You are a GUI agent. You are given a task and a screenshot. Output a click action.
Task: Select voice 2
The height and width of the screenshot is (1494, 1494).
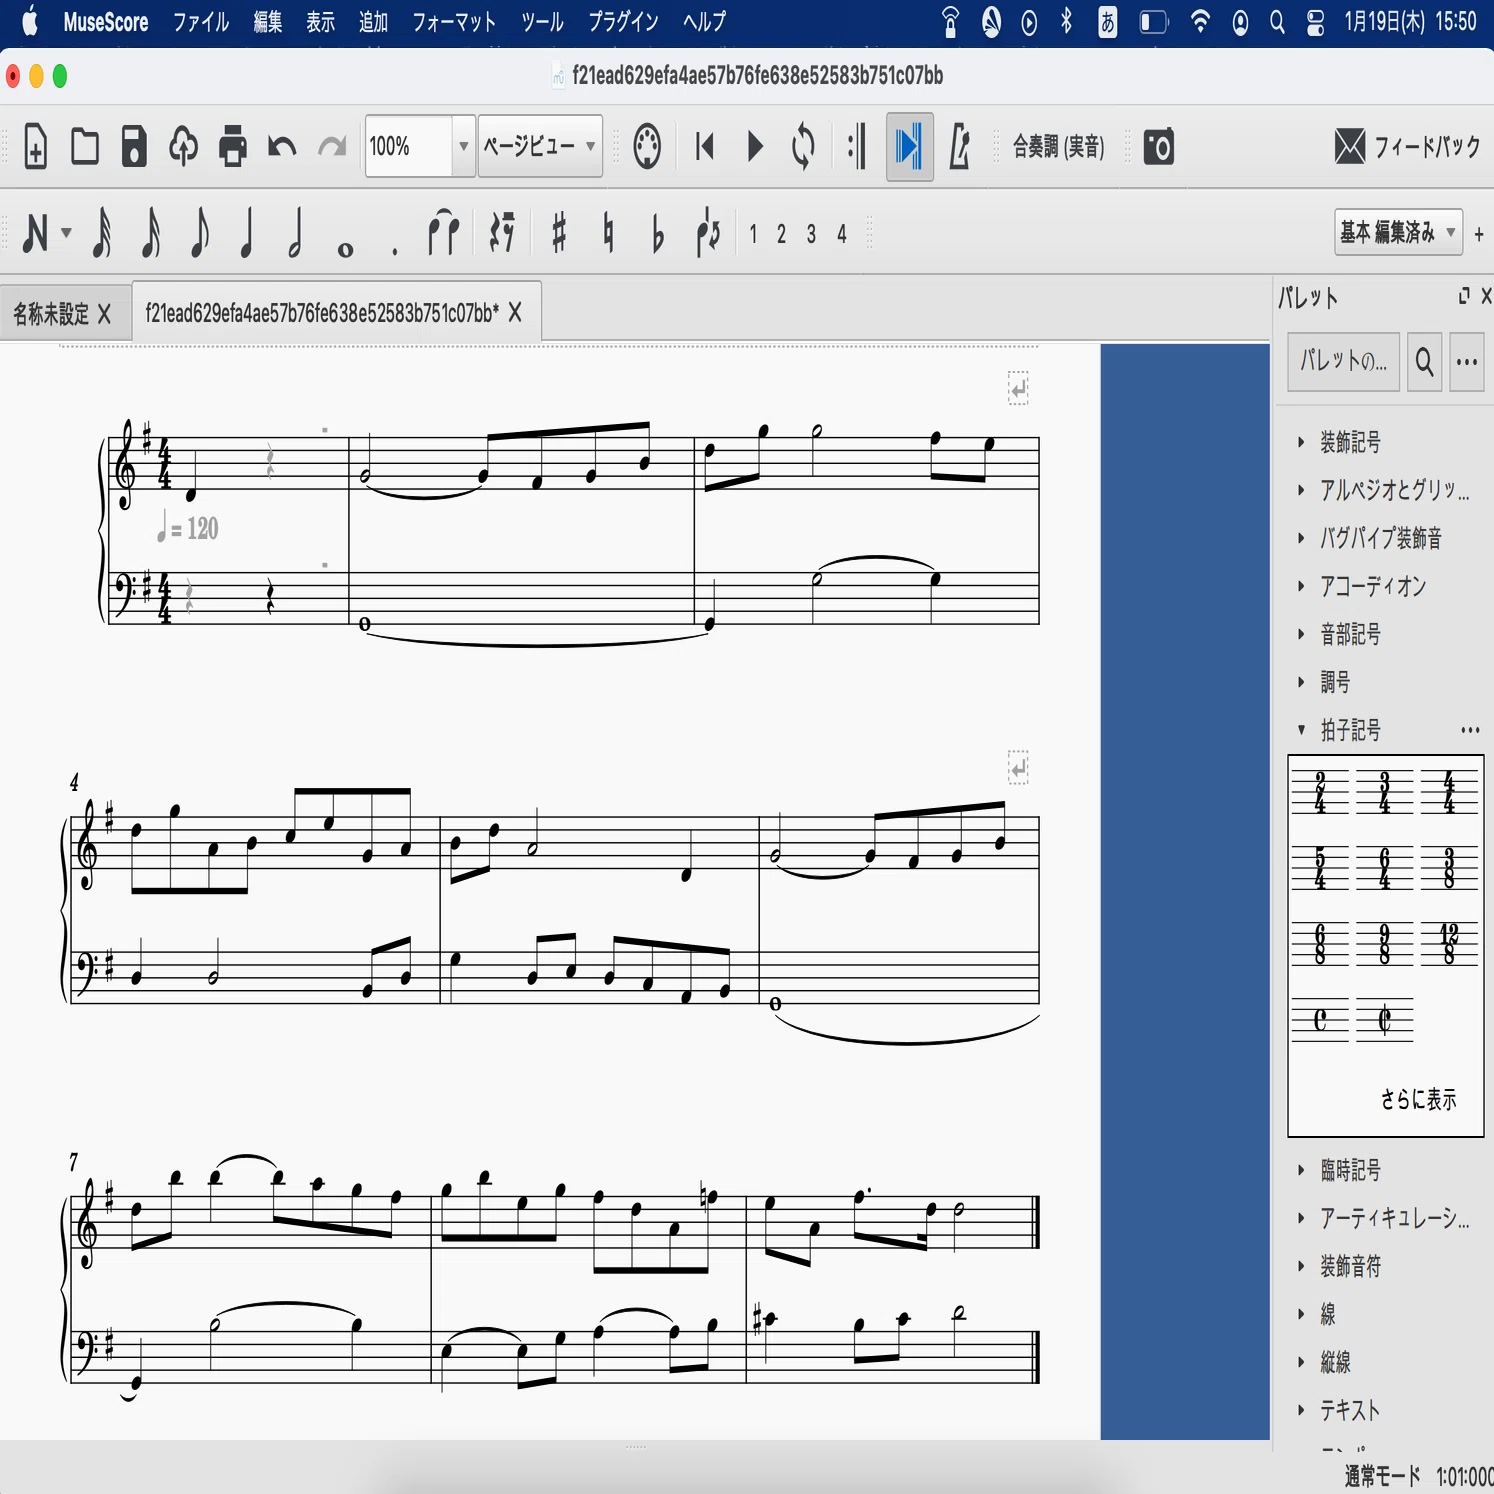pyautogui.click(x=781, y=234)
